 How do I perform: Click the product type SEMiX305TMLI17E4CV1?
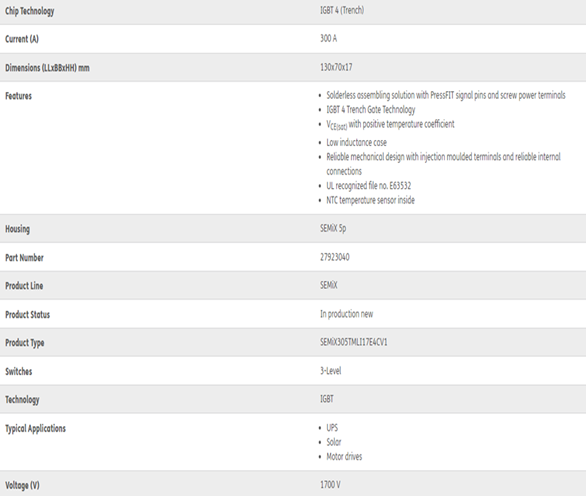click(x=354, y=342)
